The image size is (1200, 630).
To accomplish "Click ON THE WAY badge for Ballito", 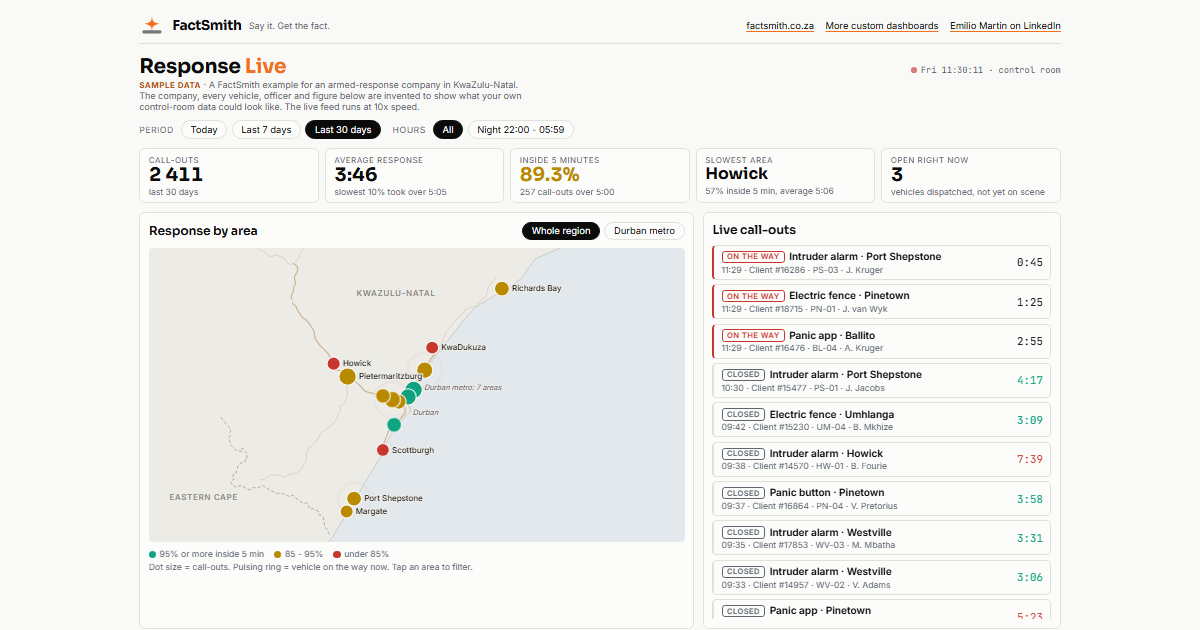I will (753, 335).
